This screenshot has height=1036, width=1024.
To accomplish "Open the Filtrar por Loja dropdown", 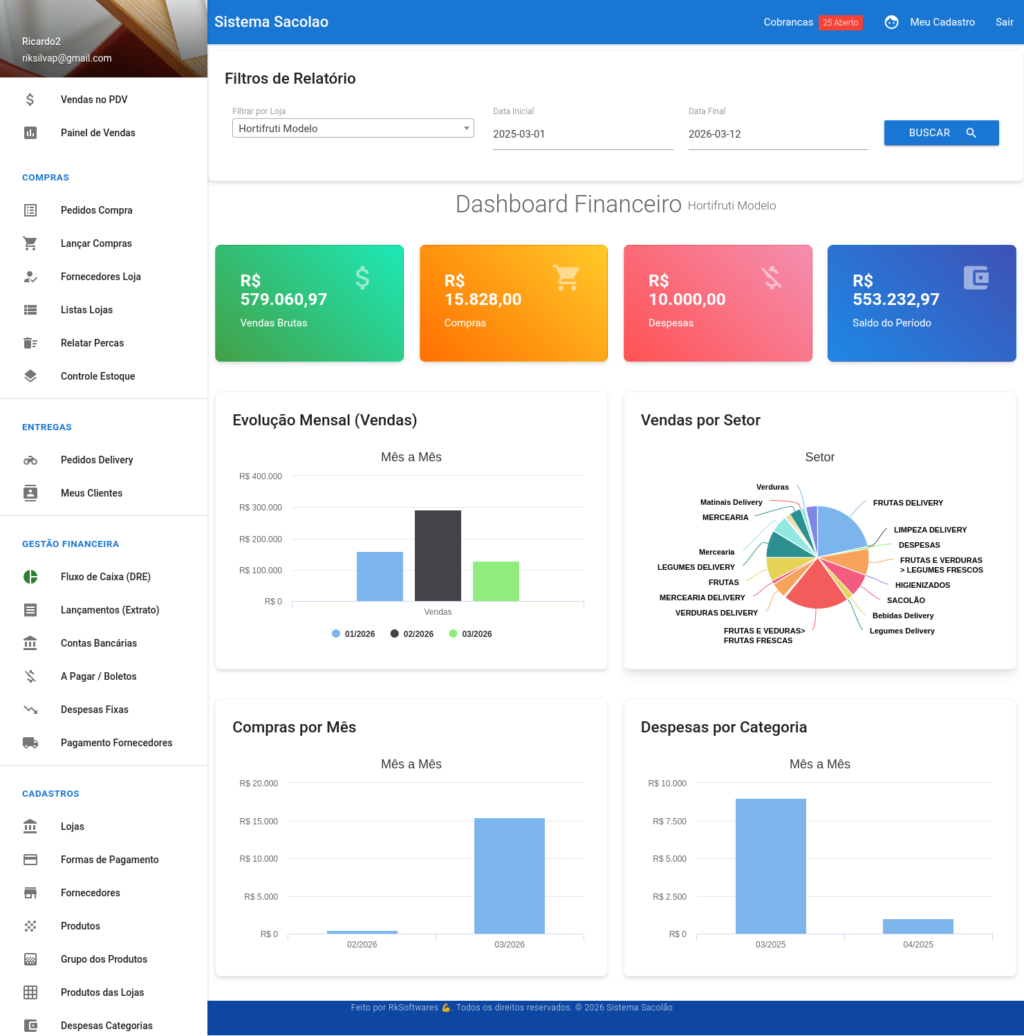I will [x=353, y=128].
